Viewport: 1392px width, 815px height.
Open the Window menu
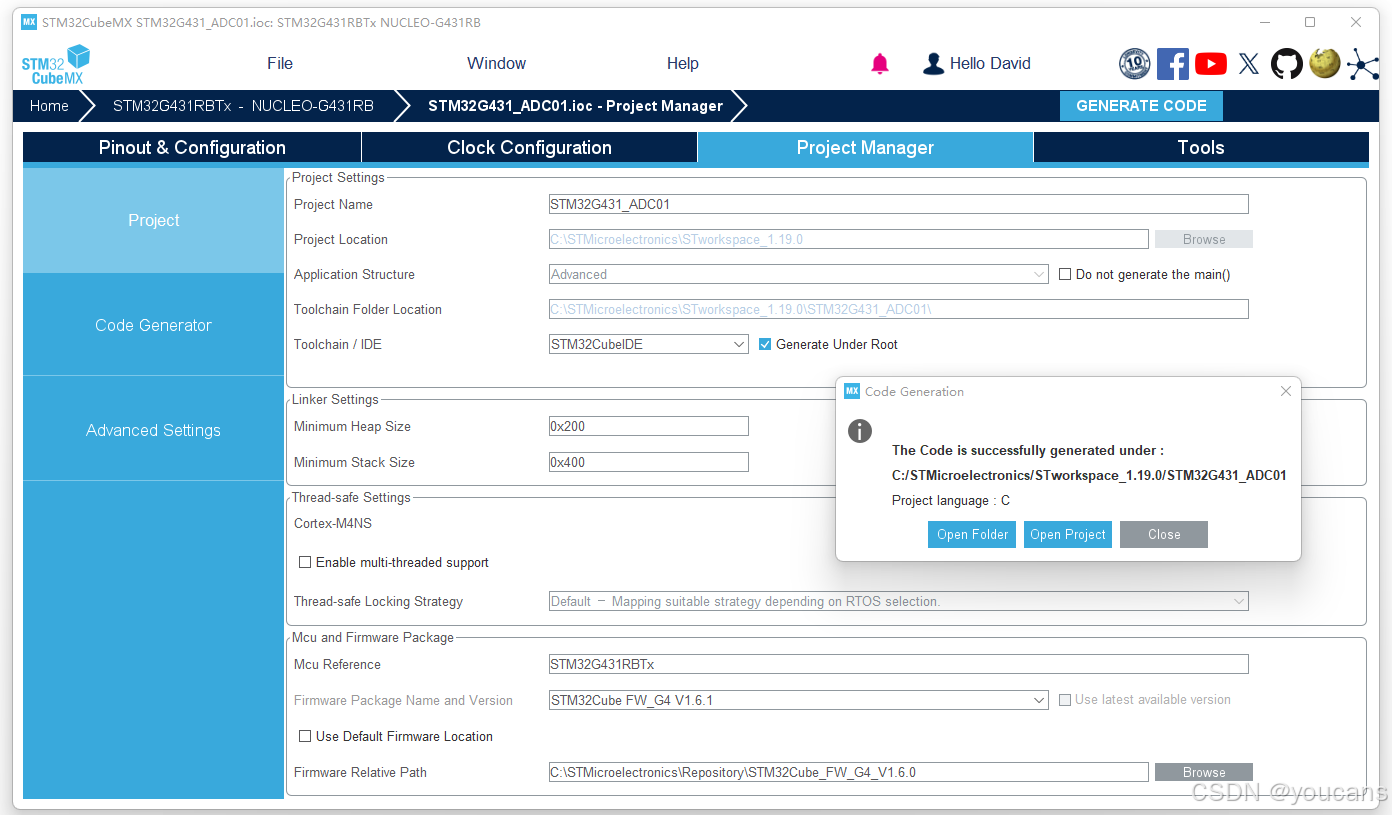point(496,64)
